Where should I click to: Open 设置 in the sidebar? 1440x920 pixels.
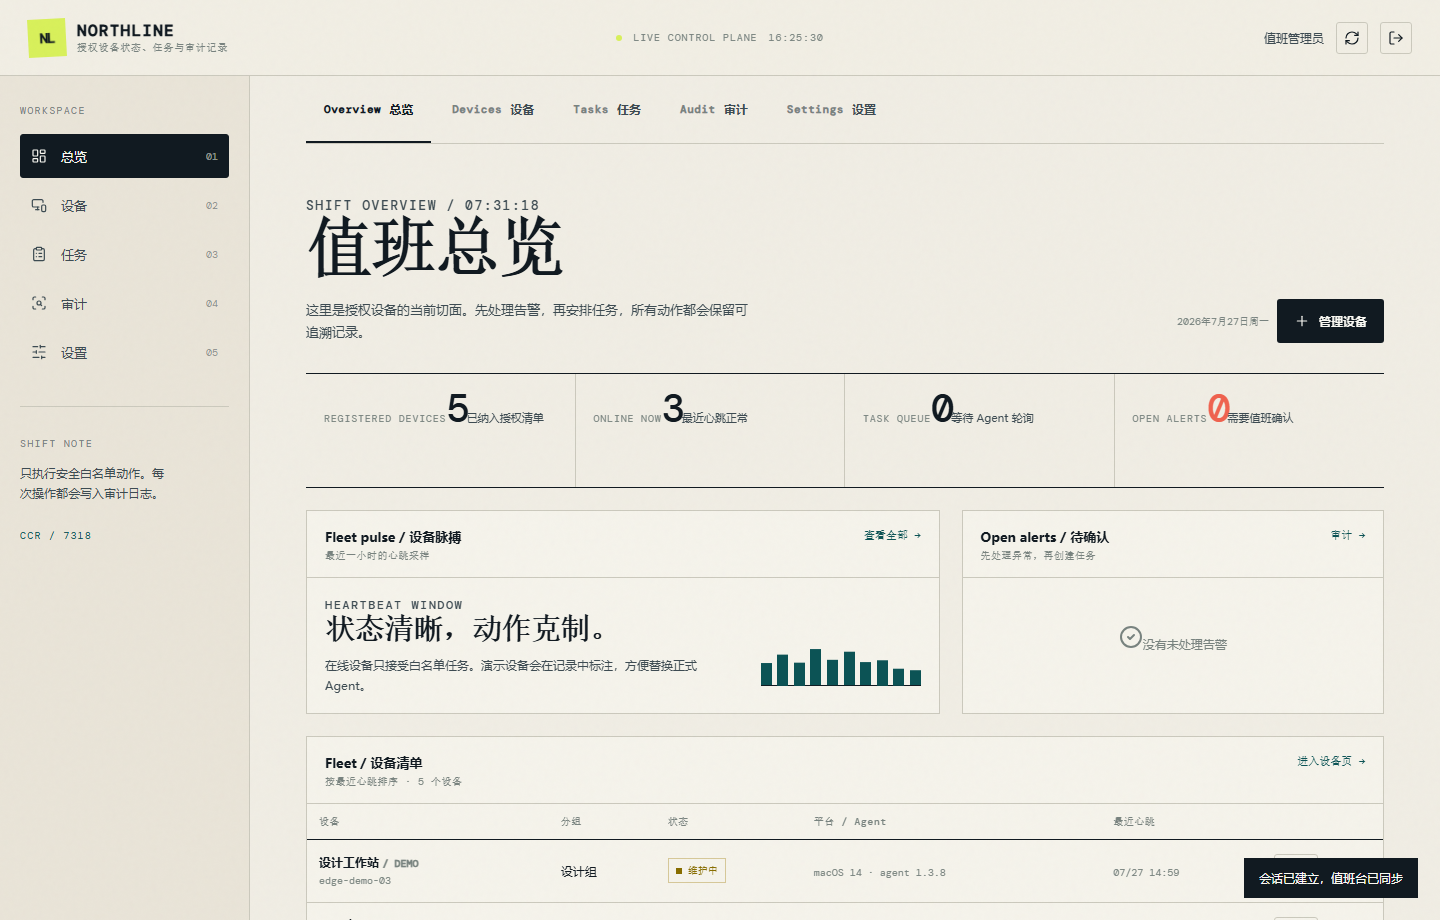click(x=124, y=352)
